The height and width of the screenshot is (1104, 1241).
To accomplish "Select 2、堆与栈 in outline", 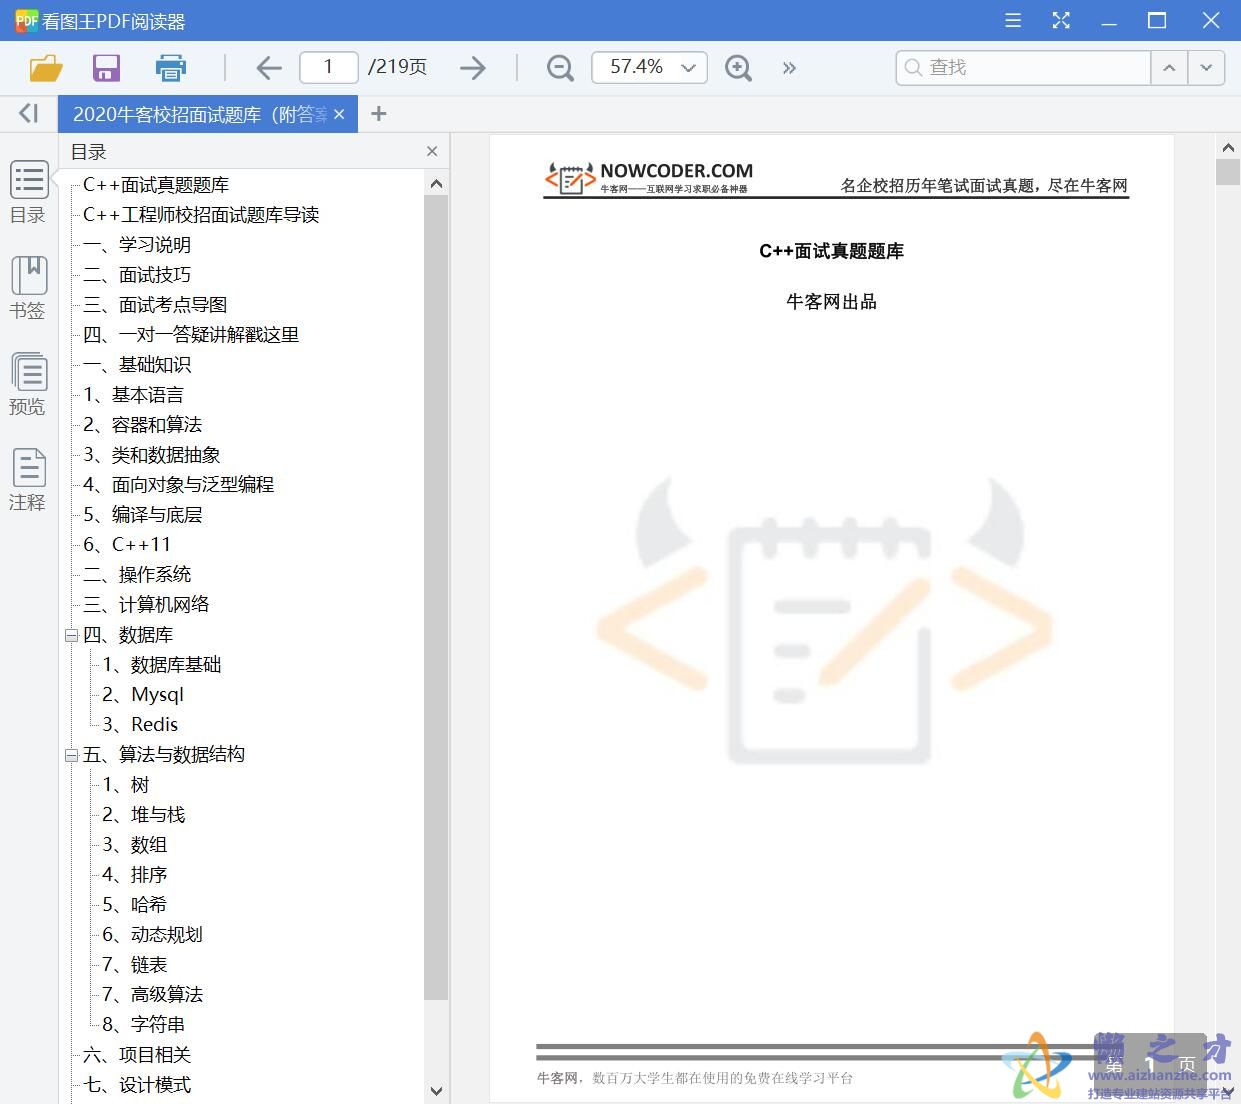I will pyautogui.click(x=143, y=815).
